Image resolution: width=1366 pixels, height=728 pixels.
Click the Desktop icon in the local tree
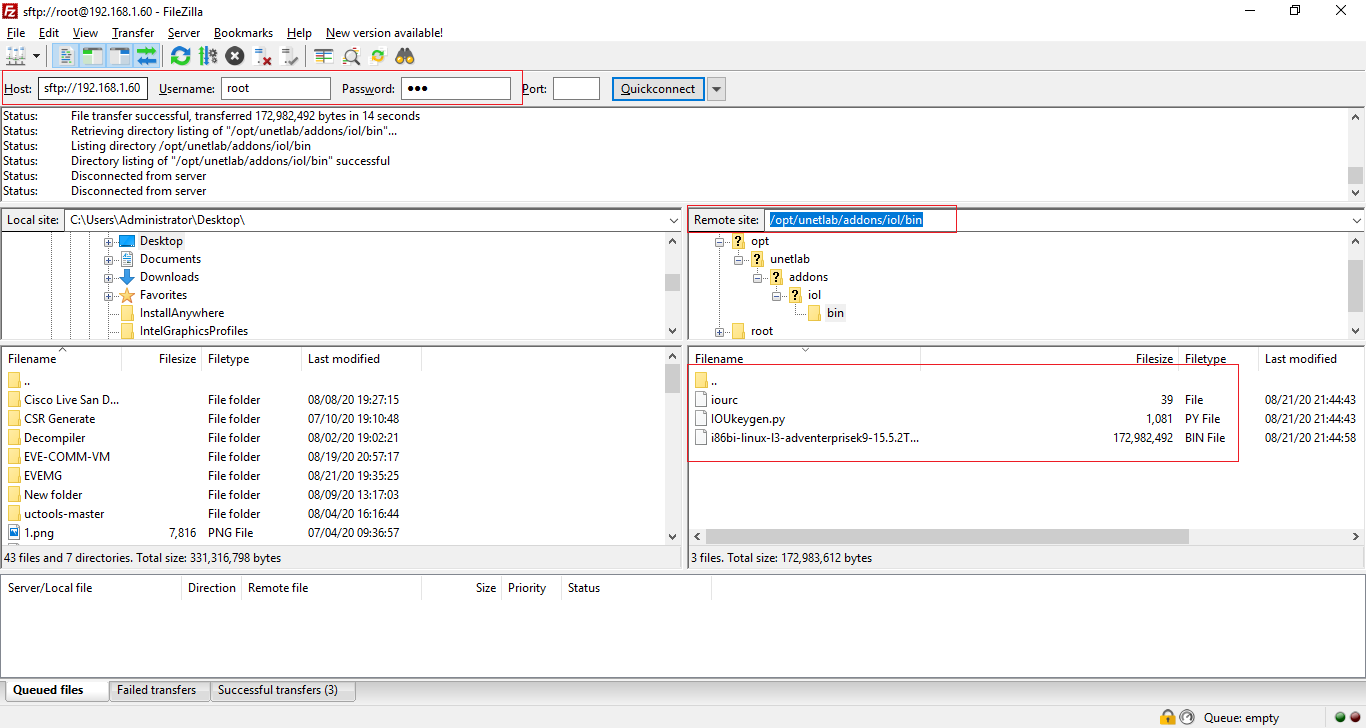point(127,241)
